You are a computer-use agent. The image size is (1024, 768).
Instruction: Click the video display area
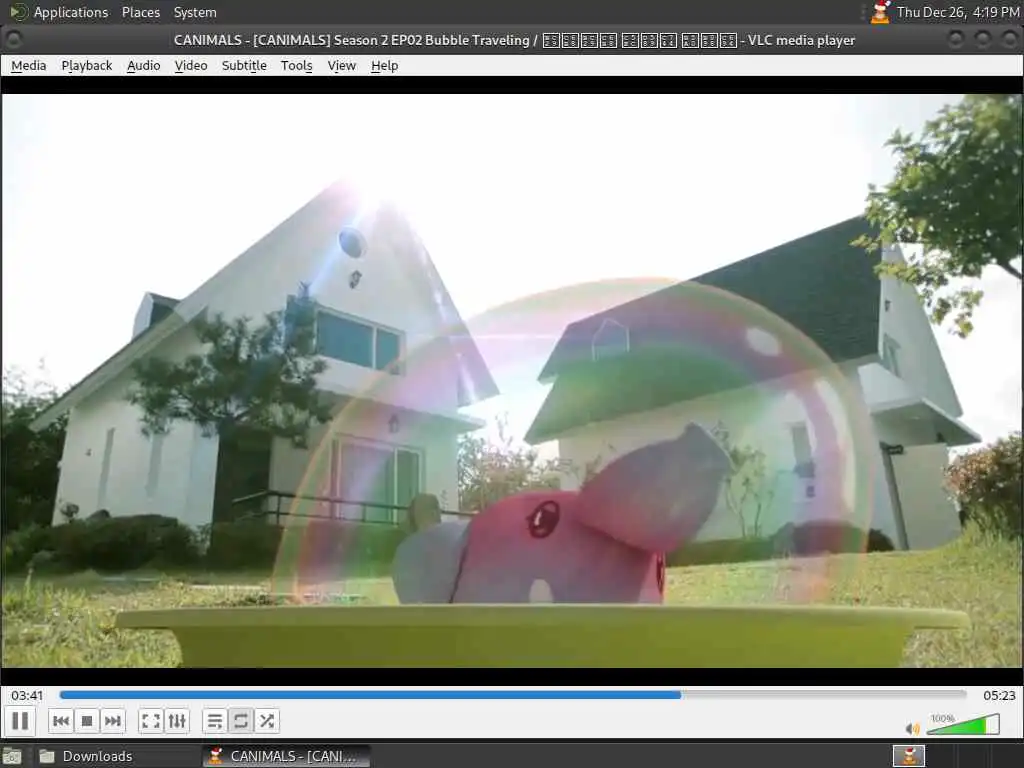click(512, 381)
